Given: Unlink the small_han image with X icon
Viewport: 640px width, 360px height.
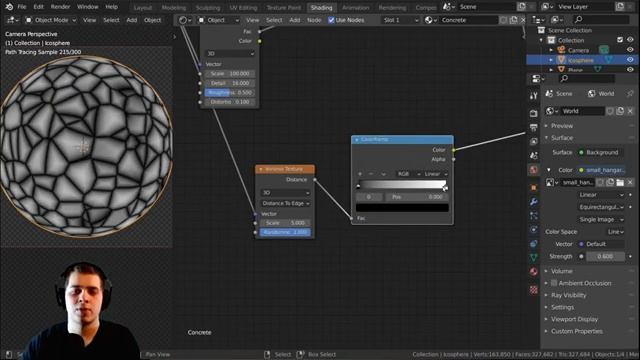Looking at the screenshot, I should point(630,182).
